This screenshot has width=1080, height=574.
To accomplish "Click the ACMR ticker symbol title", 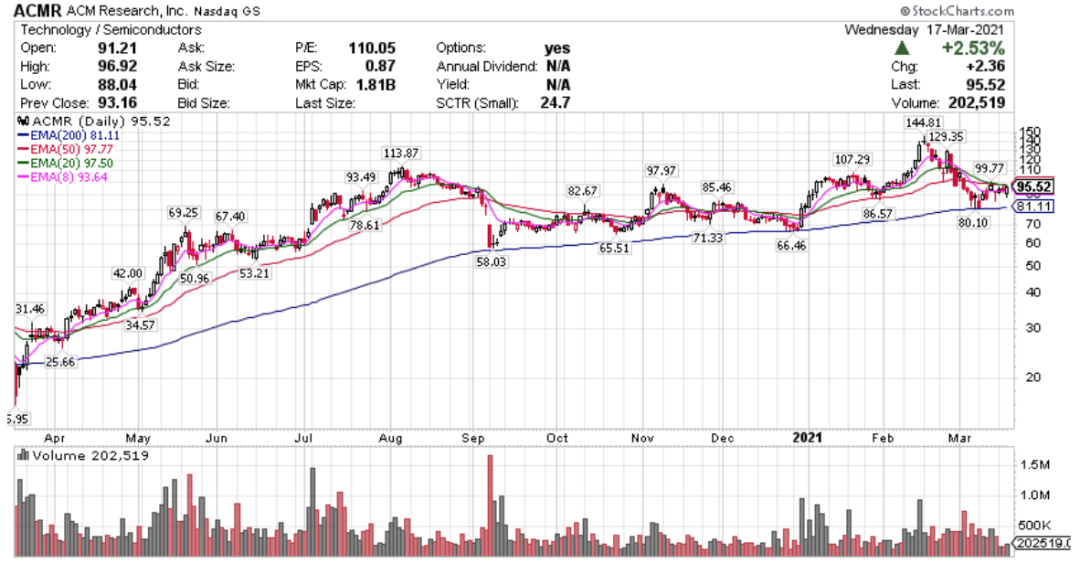I will (x=37, y=11).
